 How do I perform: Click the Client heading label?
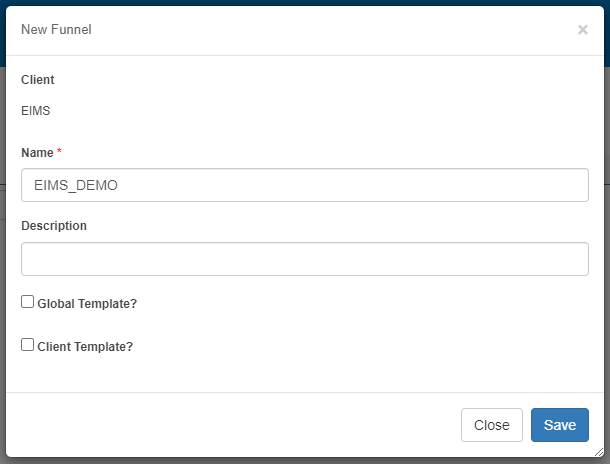pyautogui.click(x=38, y=80)
